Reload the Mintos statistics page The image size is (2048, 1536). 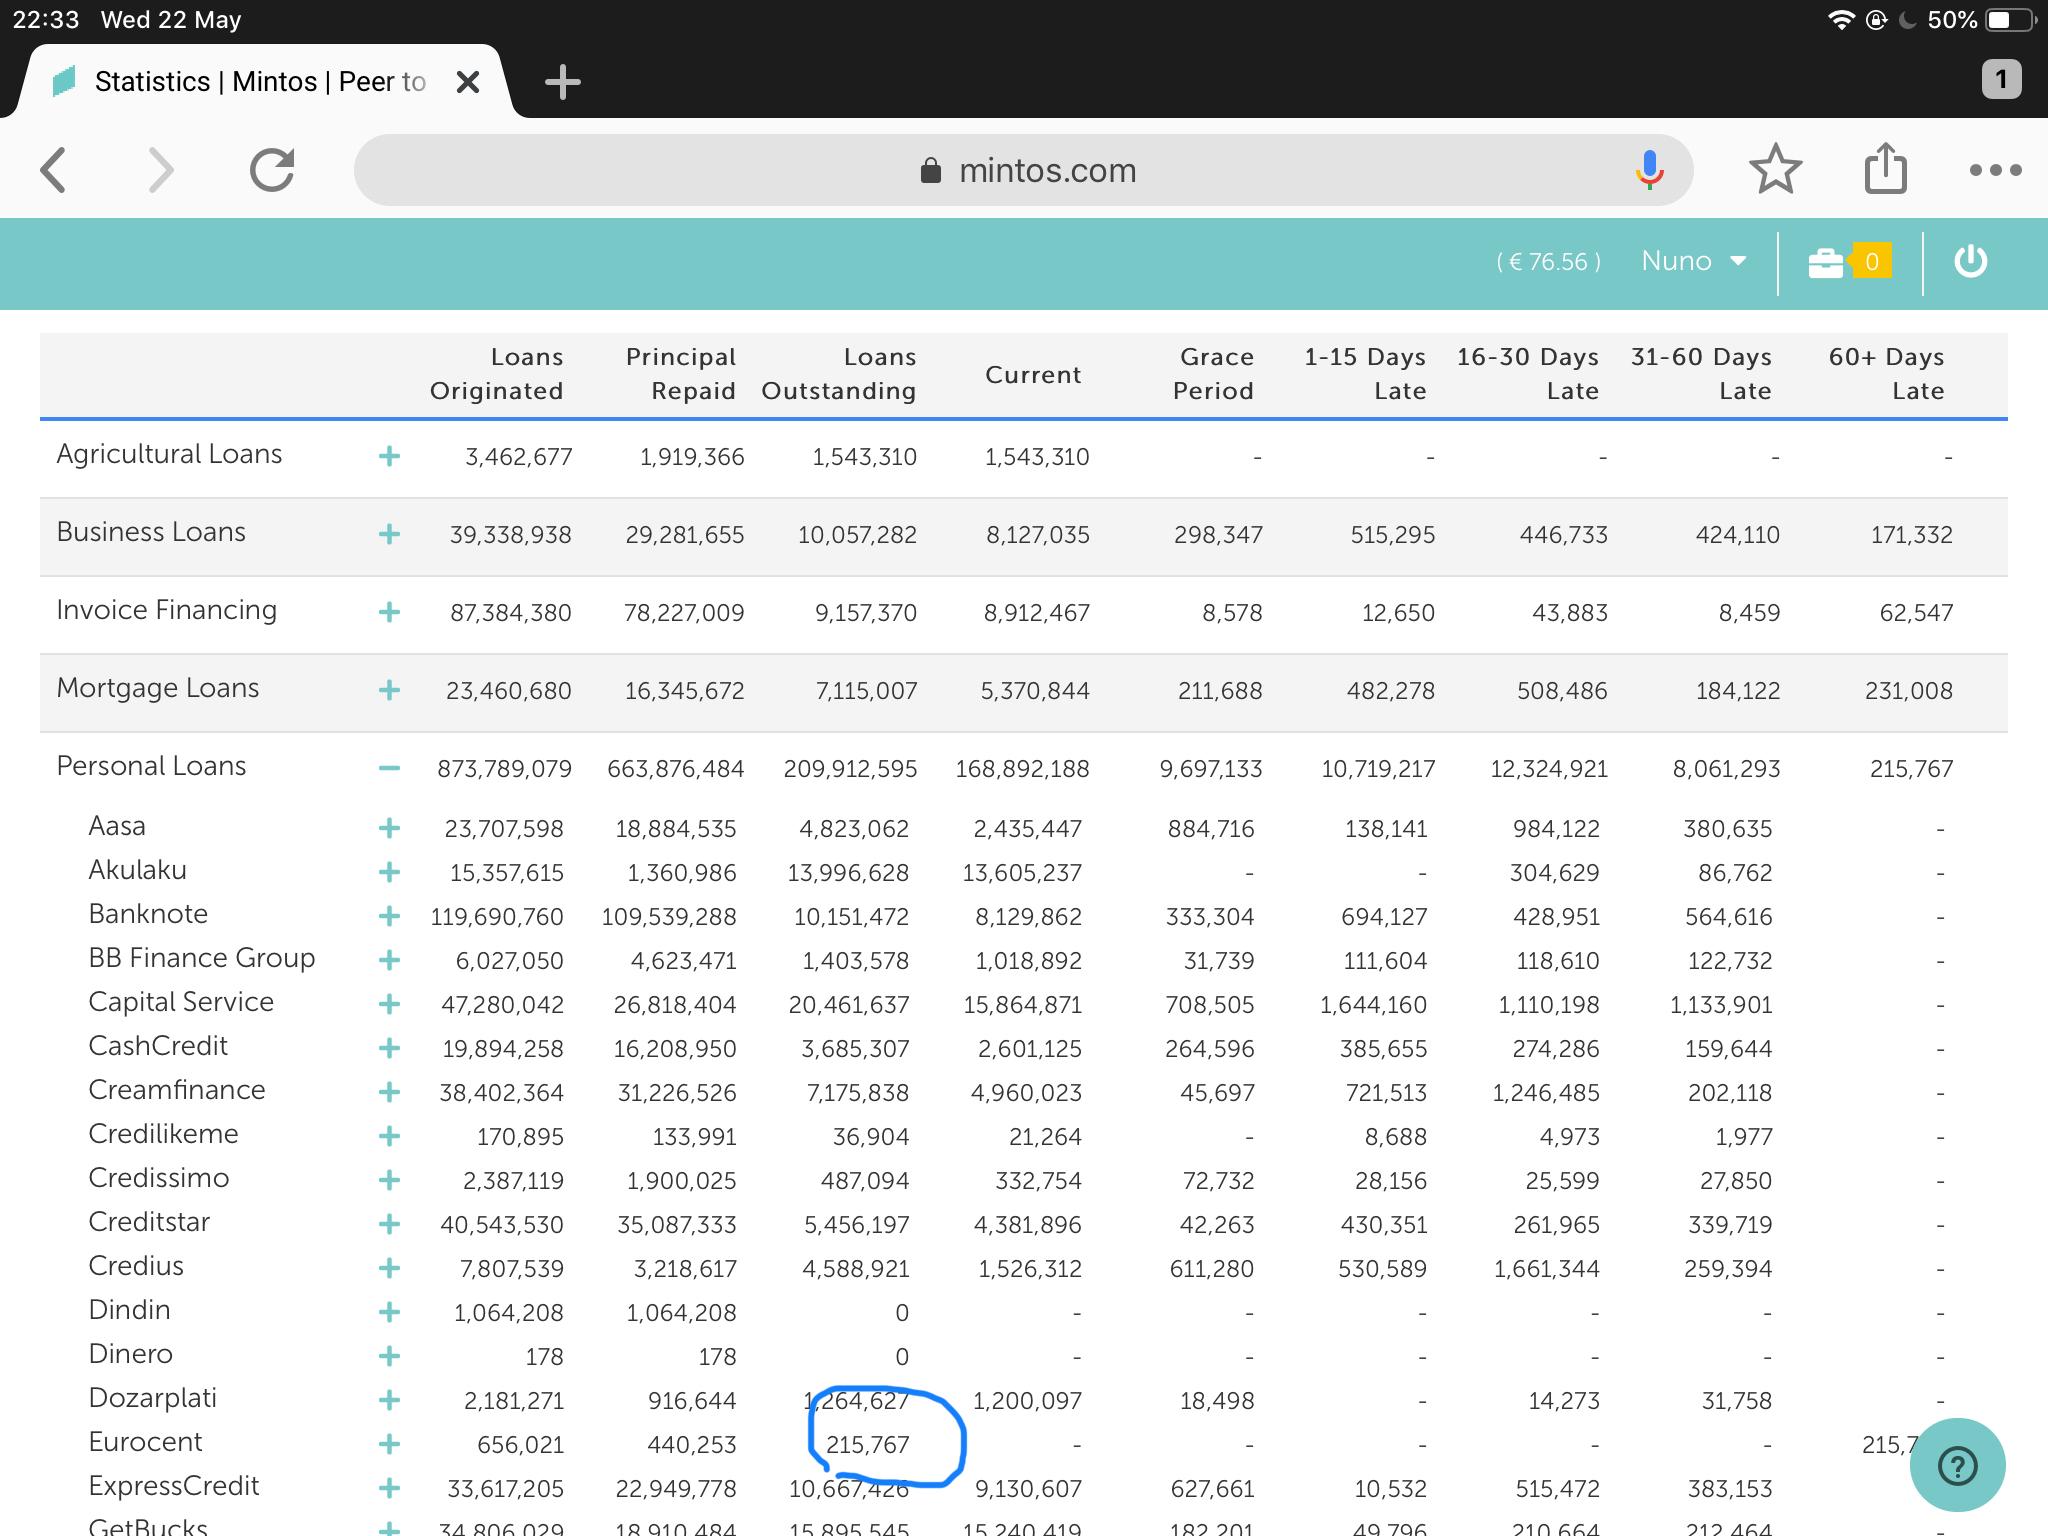pyautogui.click(x=272, y=170)
